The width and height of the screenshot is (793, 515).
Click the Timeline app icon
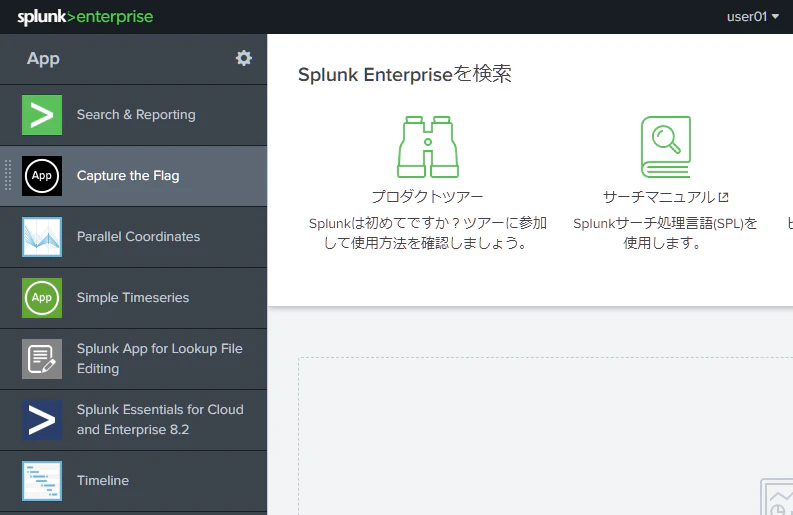pos(42,481)
